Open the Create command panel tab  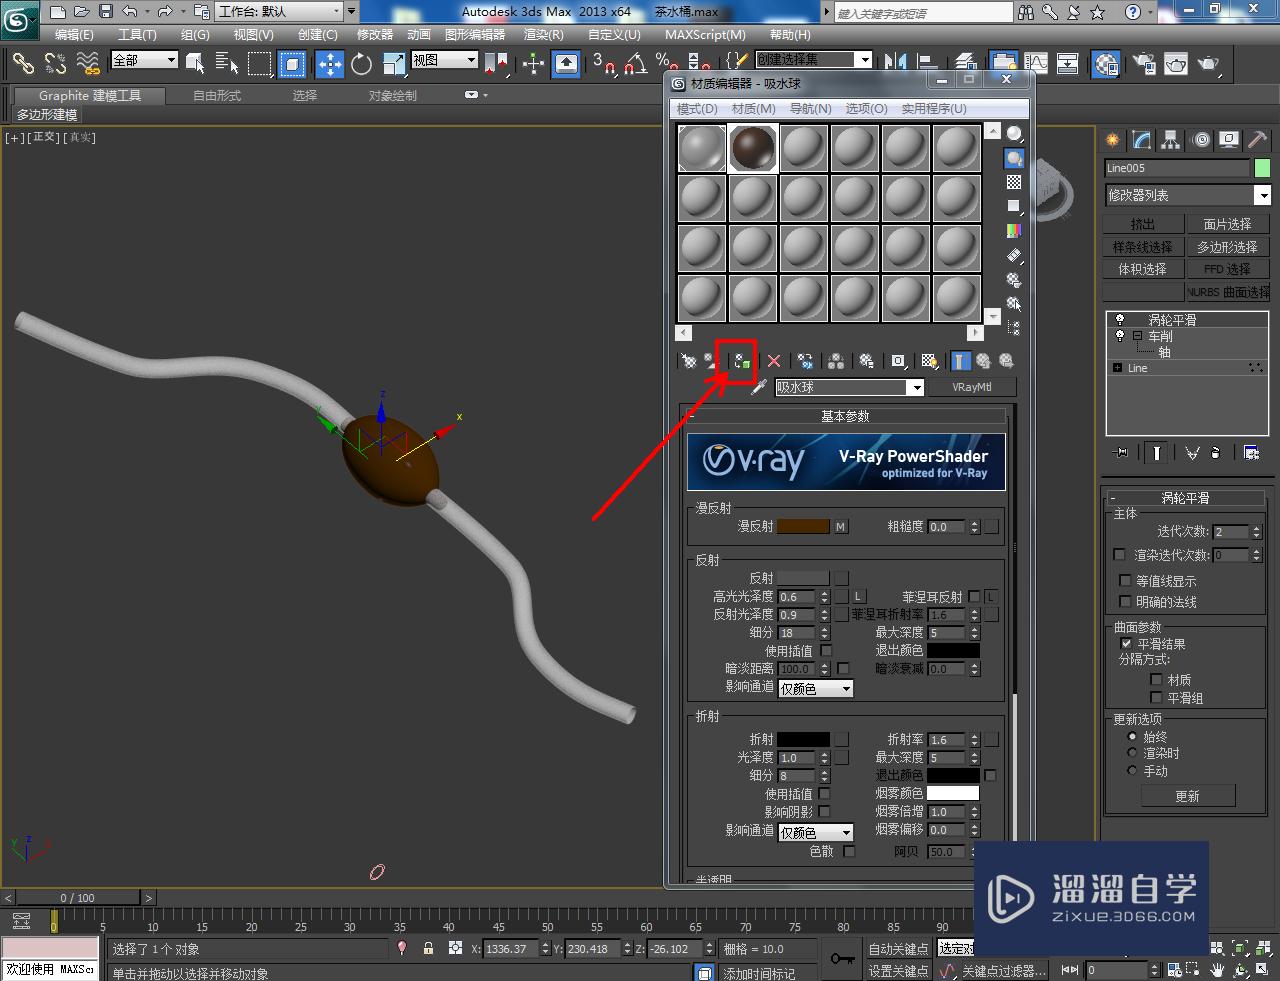[1112, 140]
